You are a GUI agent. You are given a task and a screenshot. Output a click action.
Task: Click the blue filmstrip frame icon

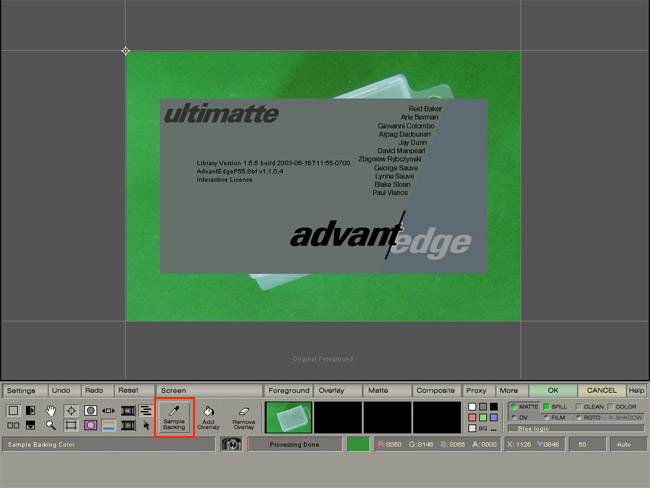[128, 410]
